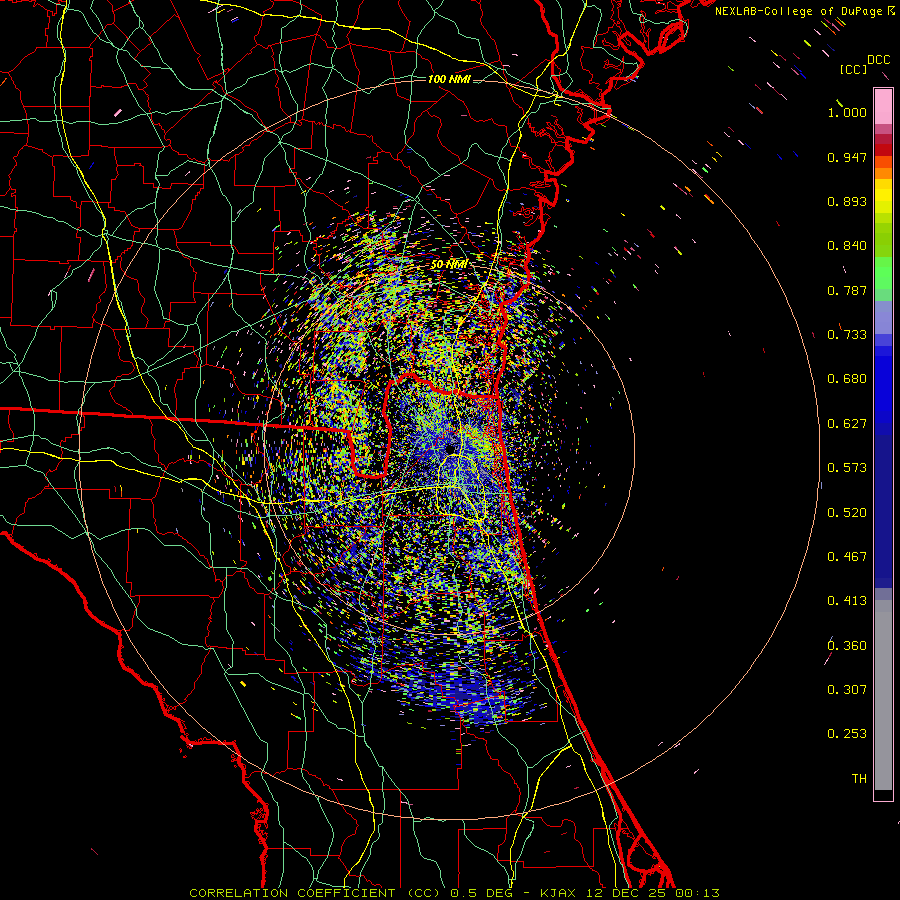The height and width of the screenshot is (900, 900).
Task: Select the 0.733 scale value
Action: click(x=847, y=335)
